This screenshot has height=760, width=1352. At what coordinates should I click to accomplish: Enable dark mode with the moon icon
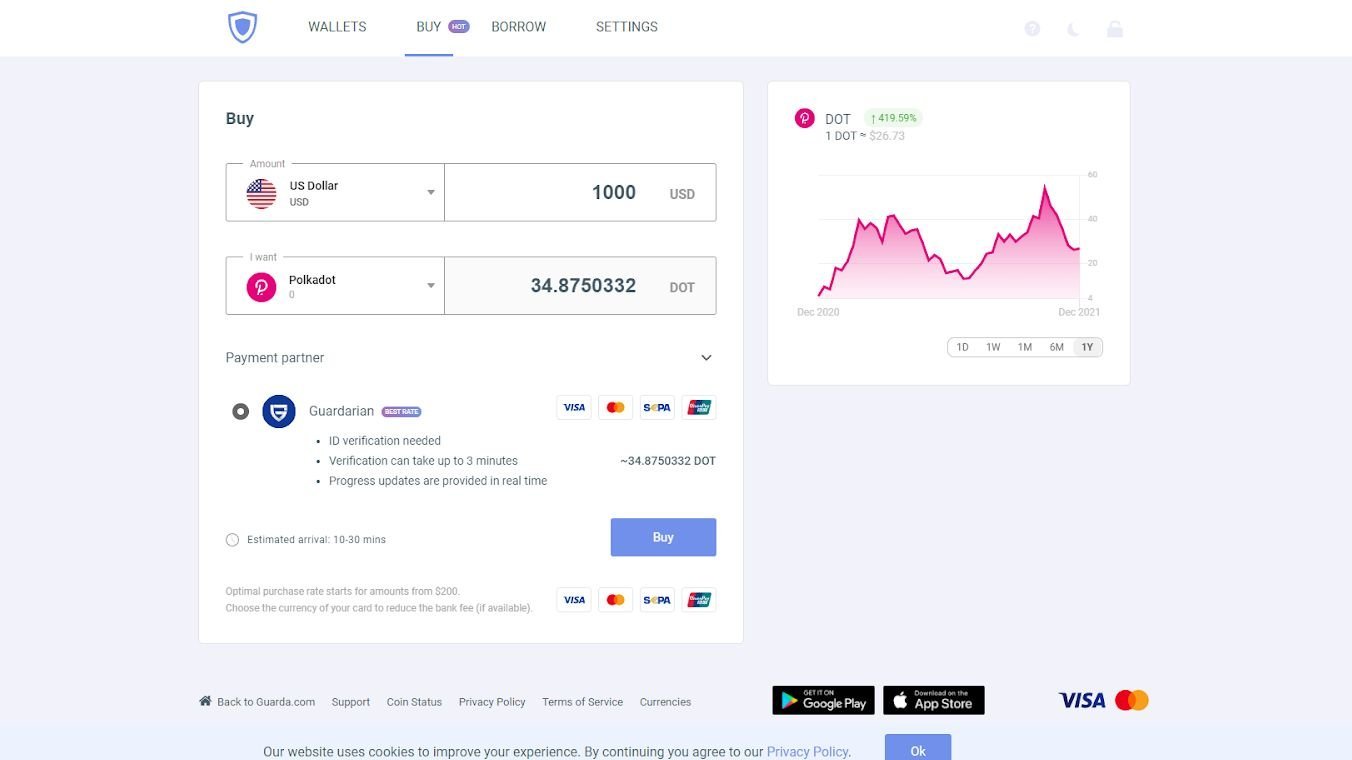(1073, 27)
